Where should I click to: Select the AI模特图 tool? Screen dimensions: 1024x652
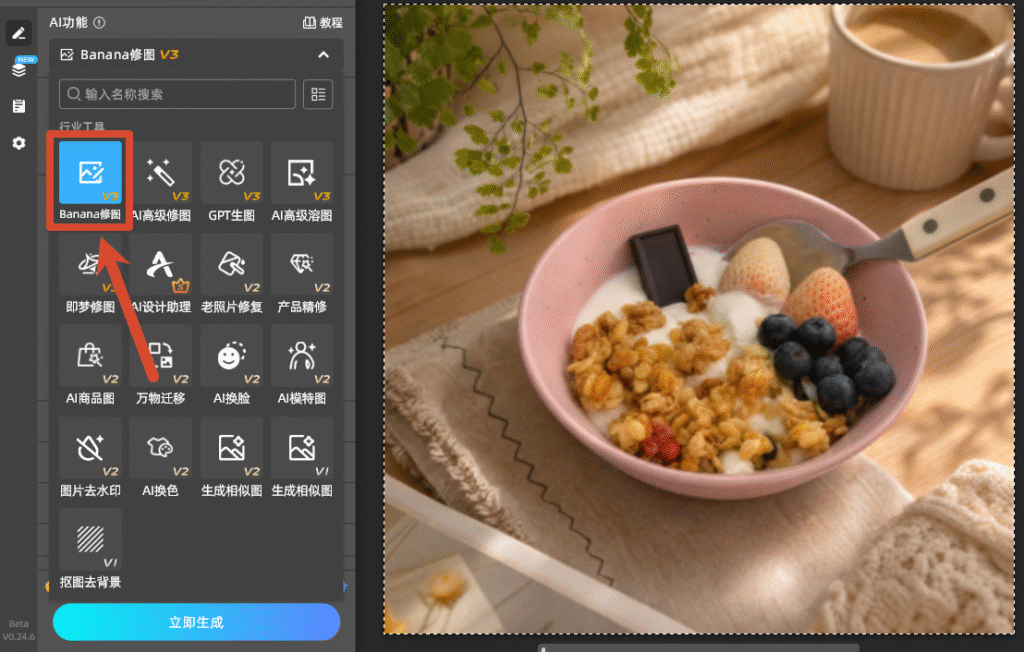point(302,365)
